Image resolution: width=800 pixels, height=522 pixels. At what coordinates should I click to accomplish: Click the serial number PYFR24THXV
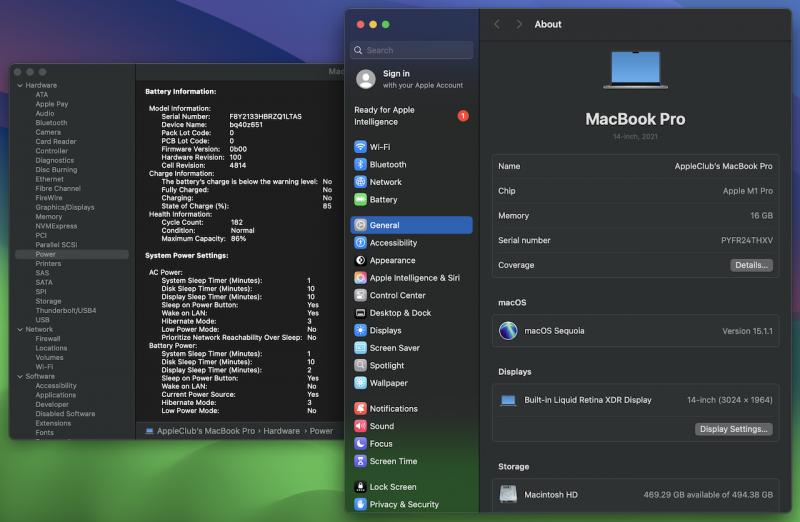(746, 240)
